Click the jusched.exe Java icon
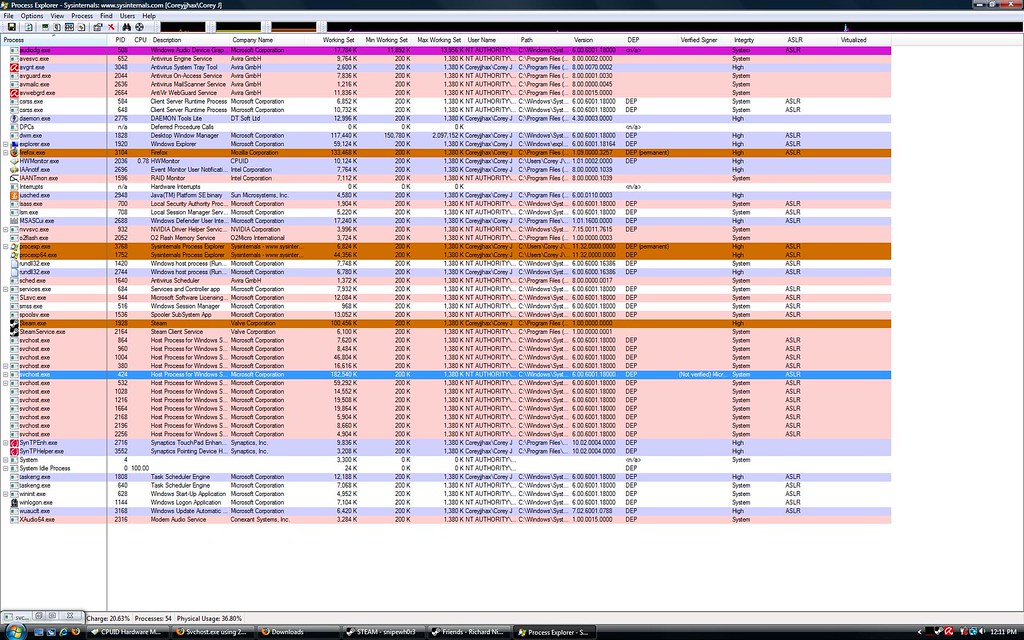The image size is (1024, 640). [x=14, y=195]
